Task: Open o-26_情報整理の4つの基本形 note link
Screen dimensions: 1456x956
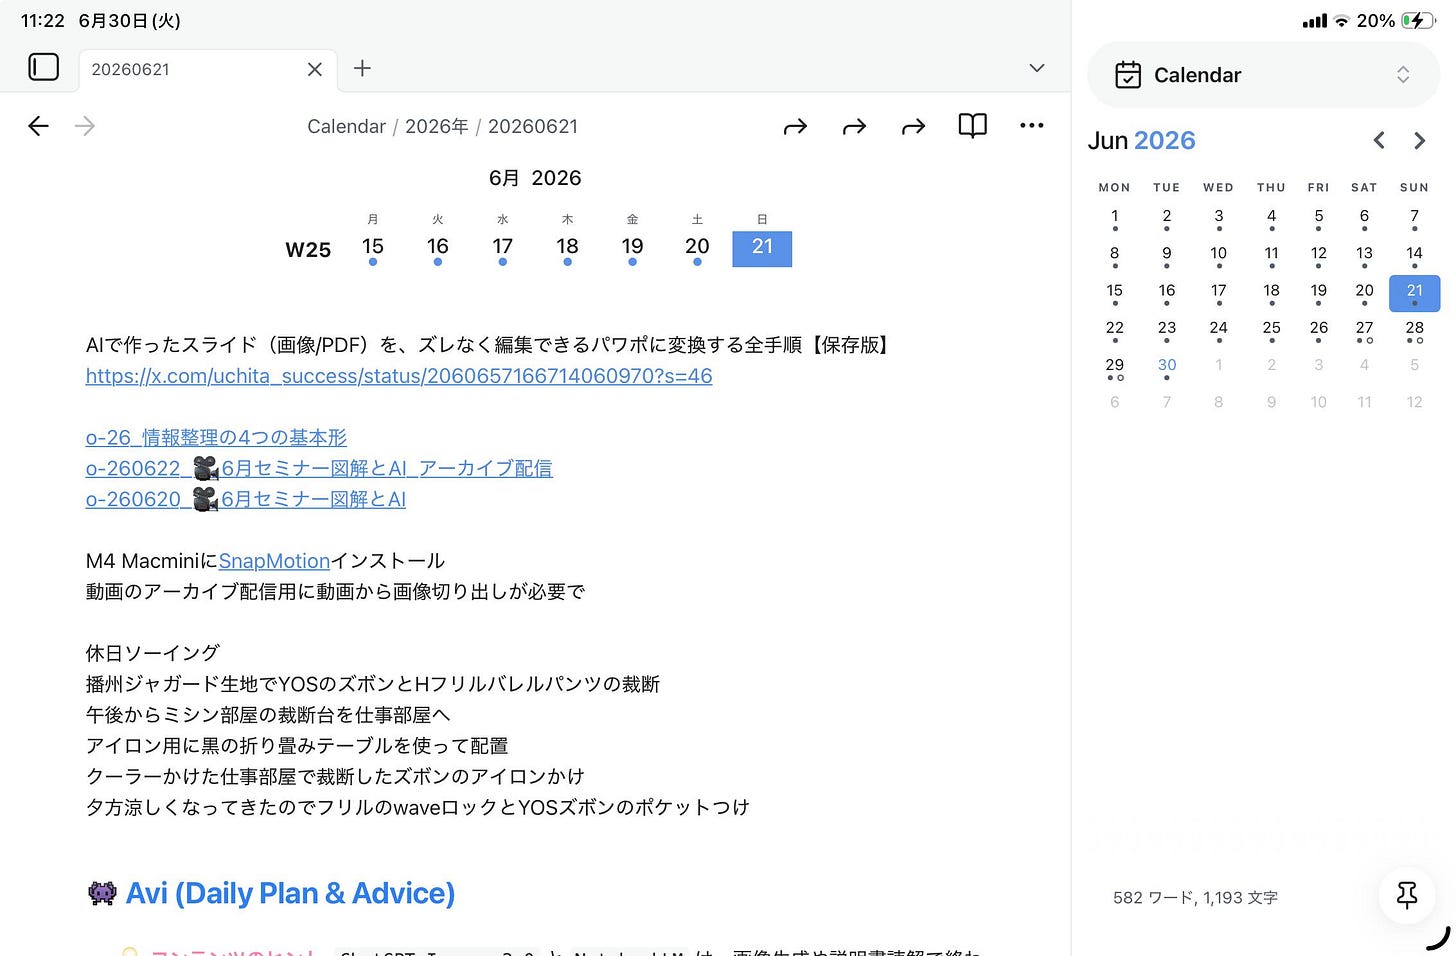Action: point(216,438)
